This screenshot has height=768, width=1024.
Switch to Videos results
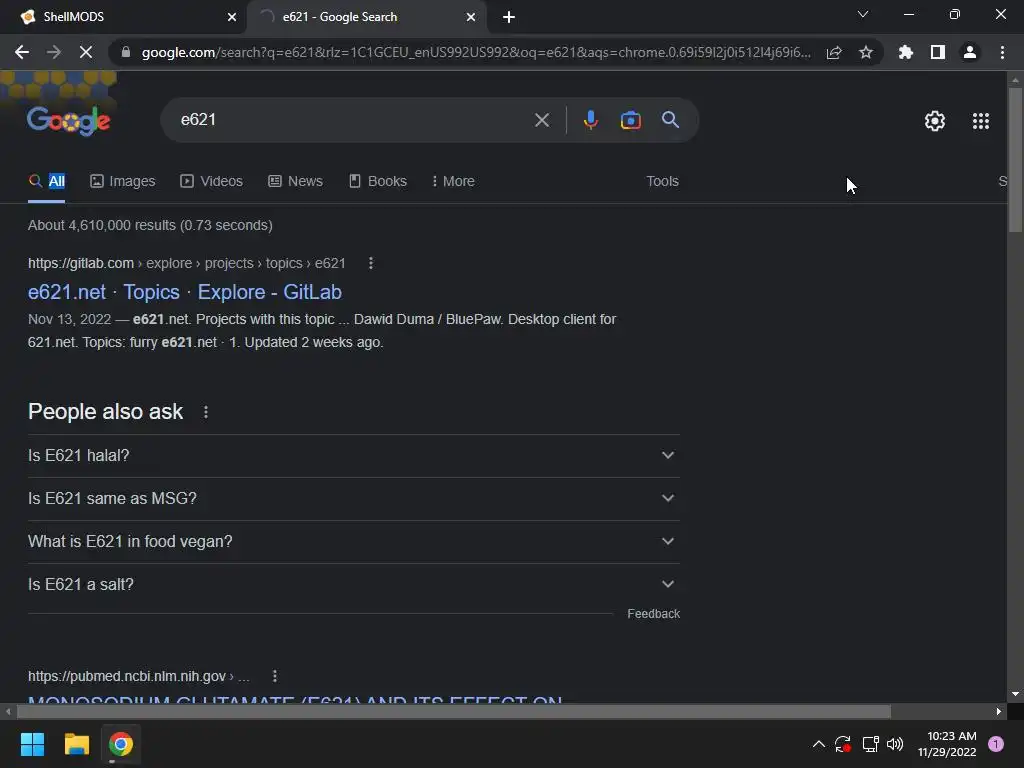click(x=212, y=182)
